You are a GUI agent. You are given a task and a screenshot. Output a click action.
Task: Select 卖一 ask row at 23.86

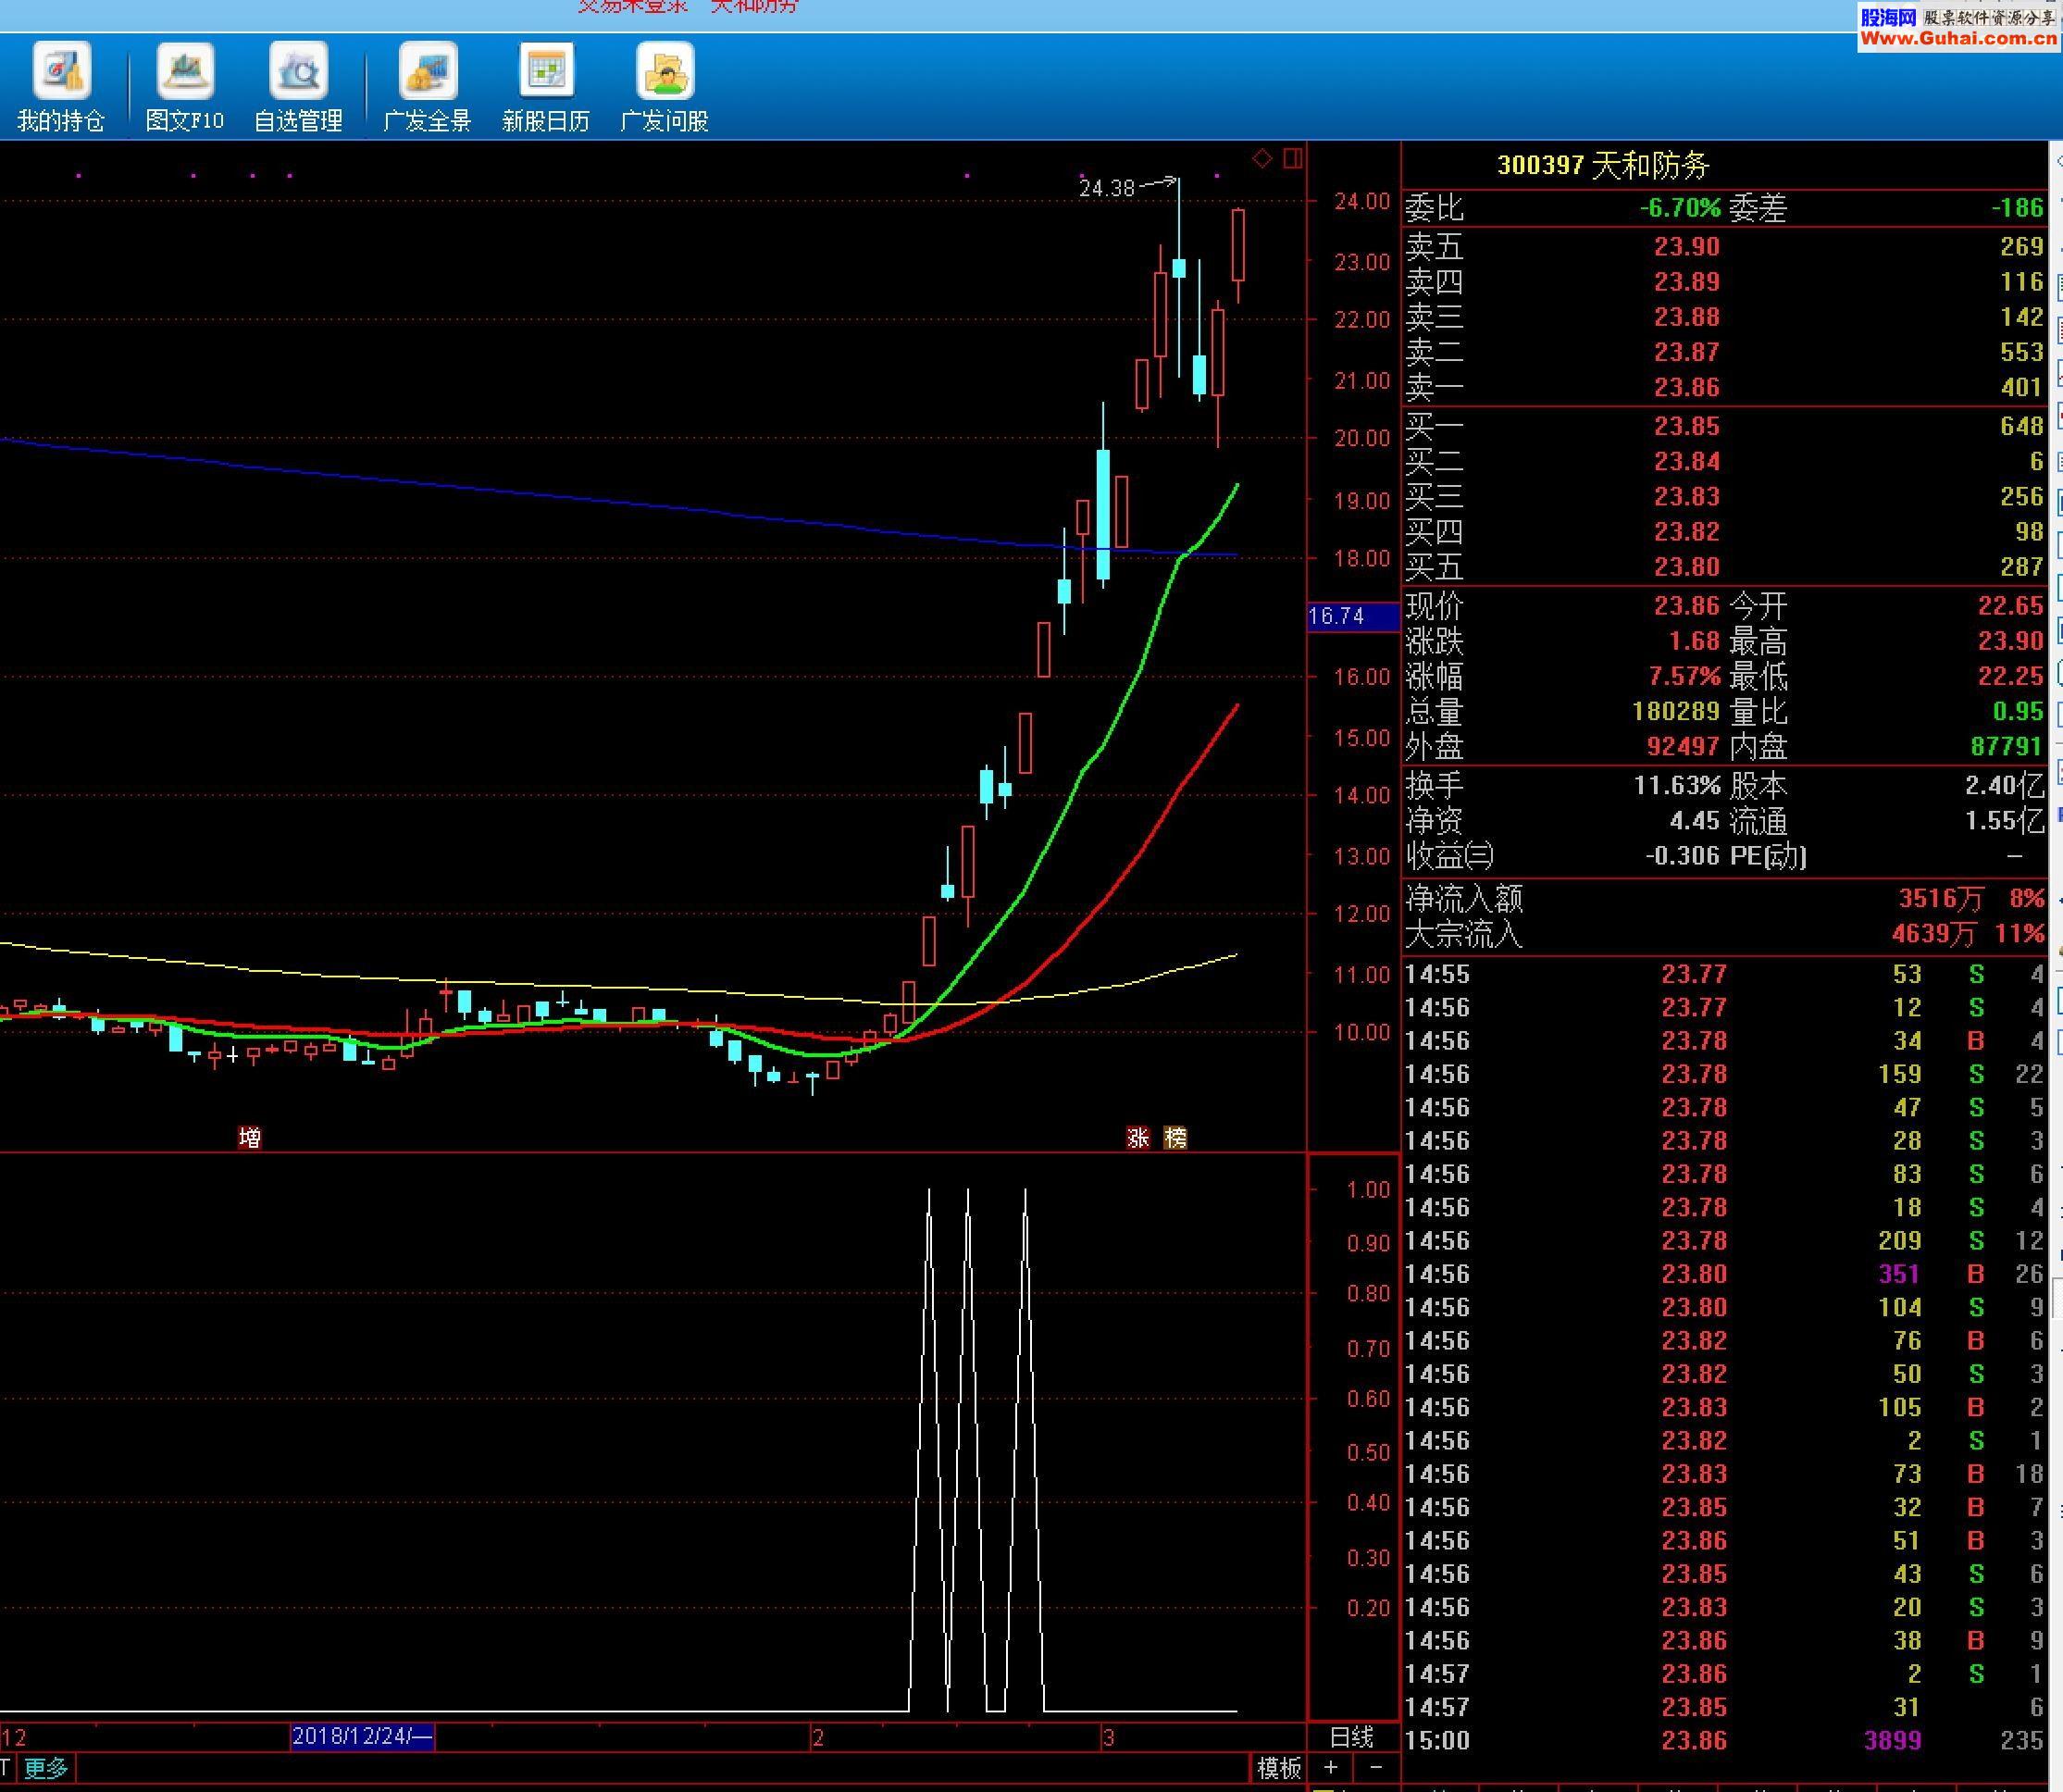click(x=1724, y=387)
